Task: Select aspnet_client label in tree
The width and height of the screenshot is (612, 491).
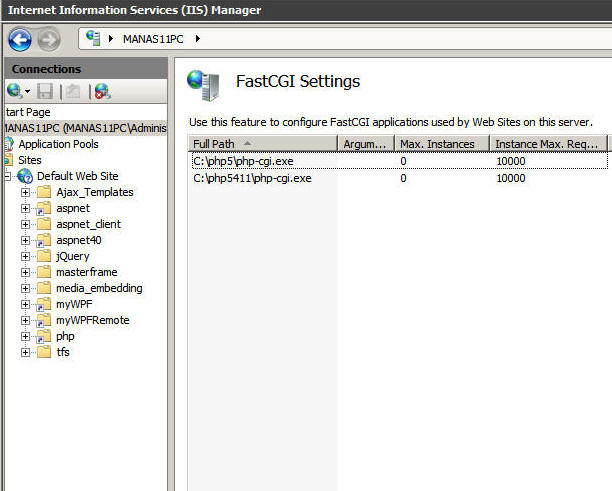Action: pyautogui.click(x=89, y=224)
